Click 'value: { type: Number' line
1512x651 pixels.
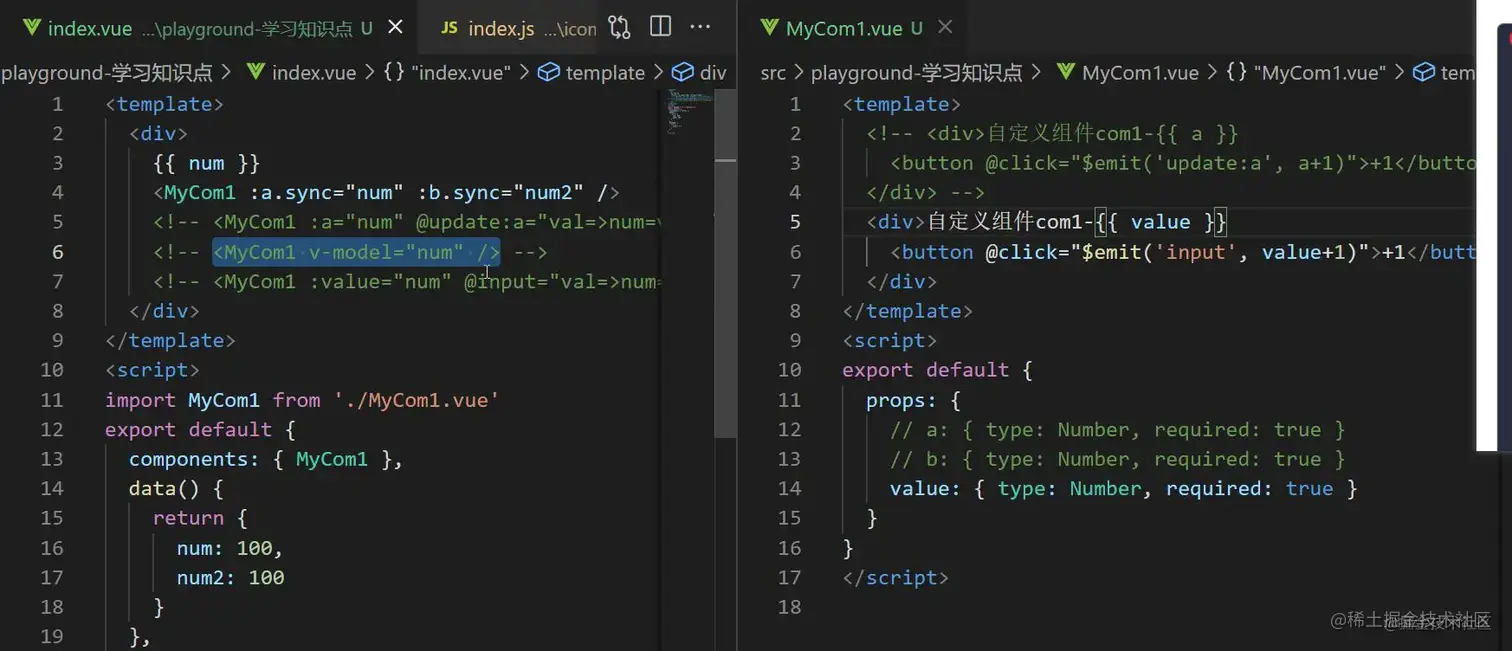point(1124,488)
